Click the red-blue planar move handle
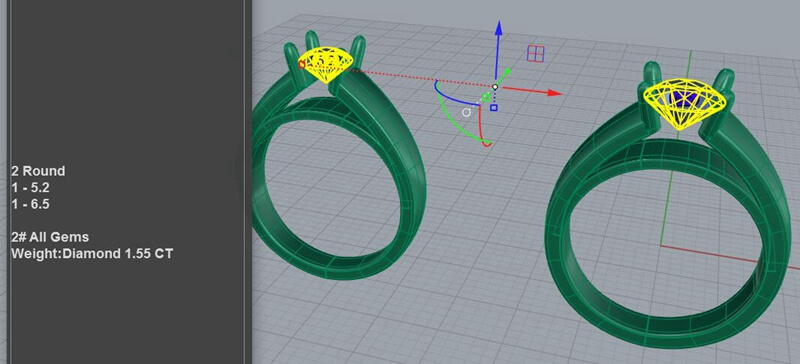 click(536, 54)
